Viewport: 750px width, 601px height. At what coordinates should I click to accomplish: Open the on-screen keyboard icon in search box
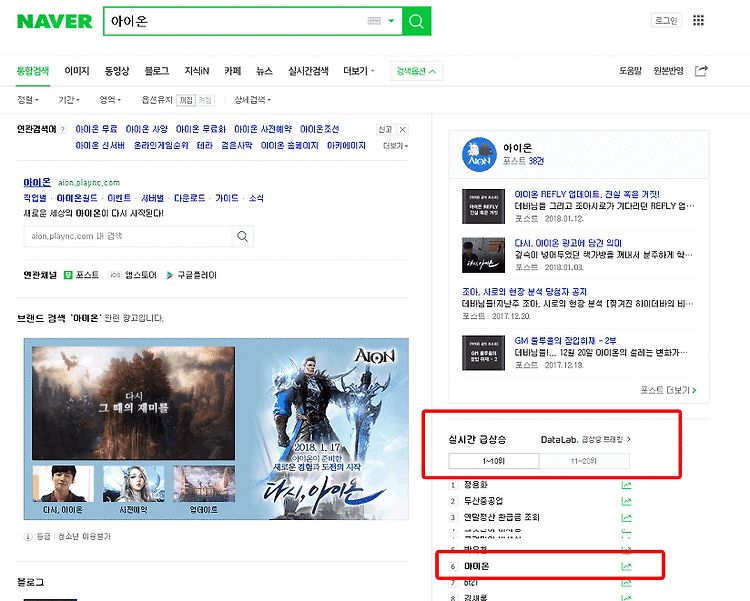click(374, 21)
